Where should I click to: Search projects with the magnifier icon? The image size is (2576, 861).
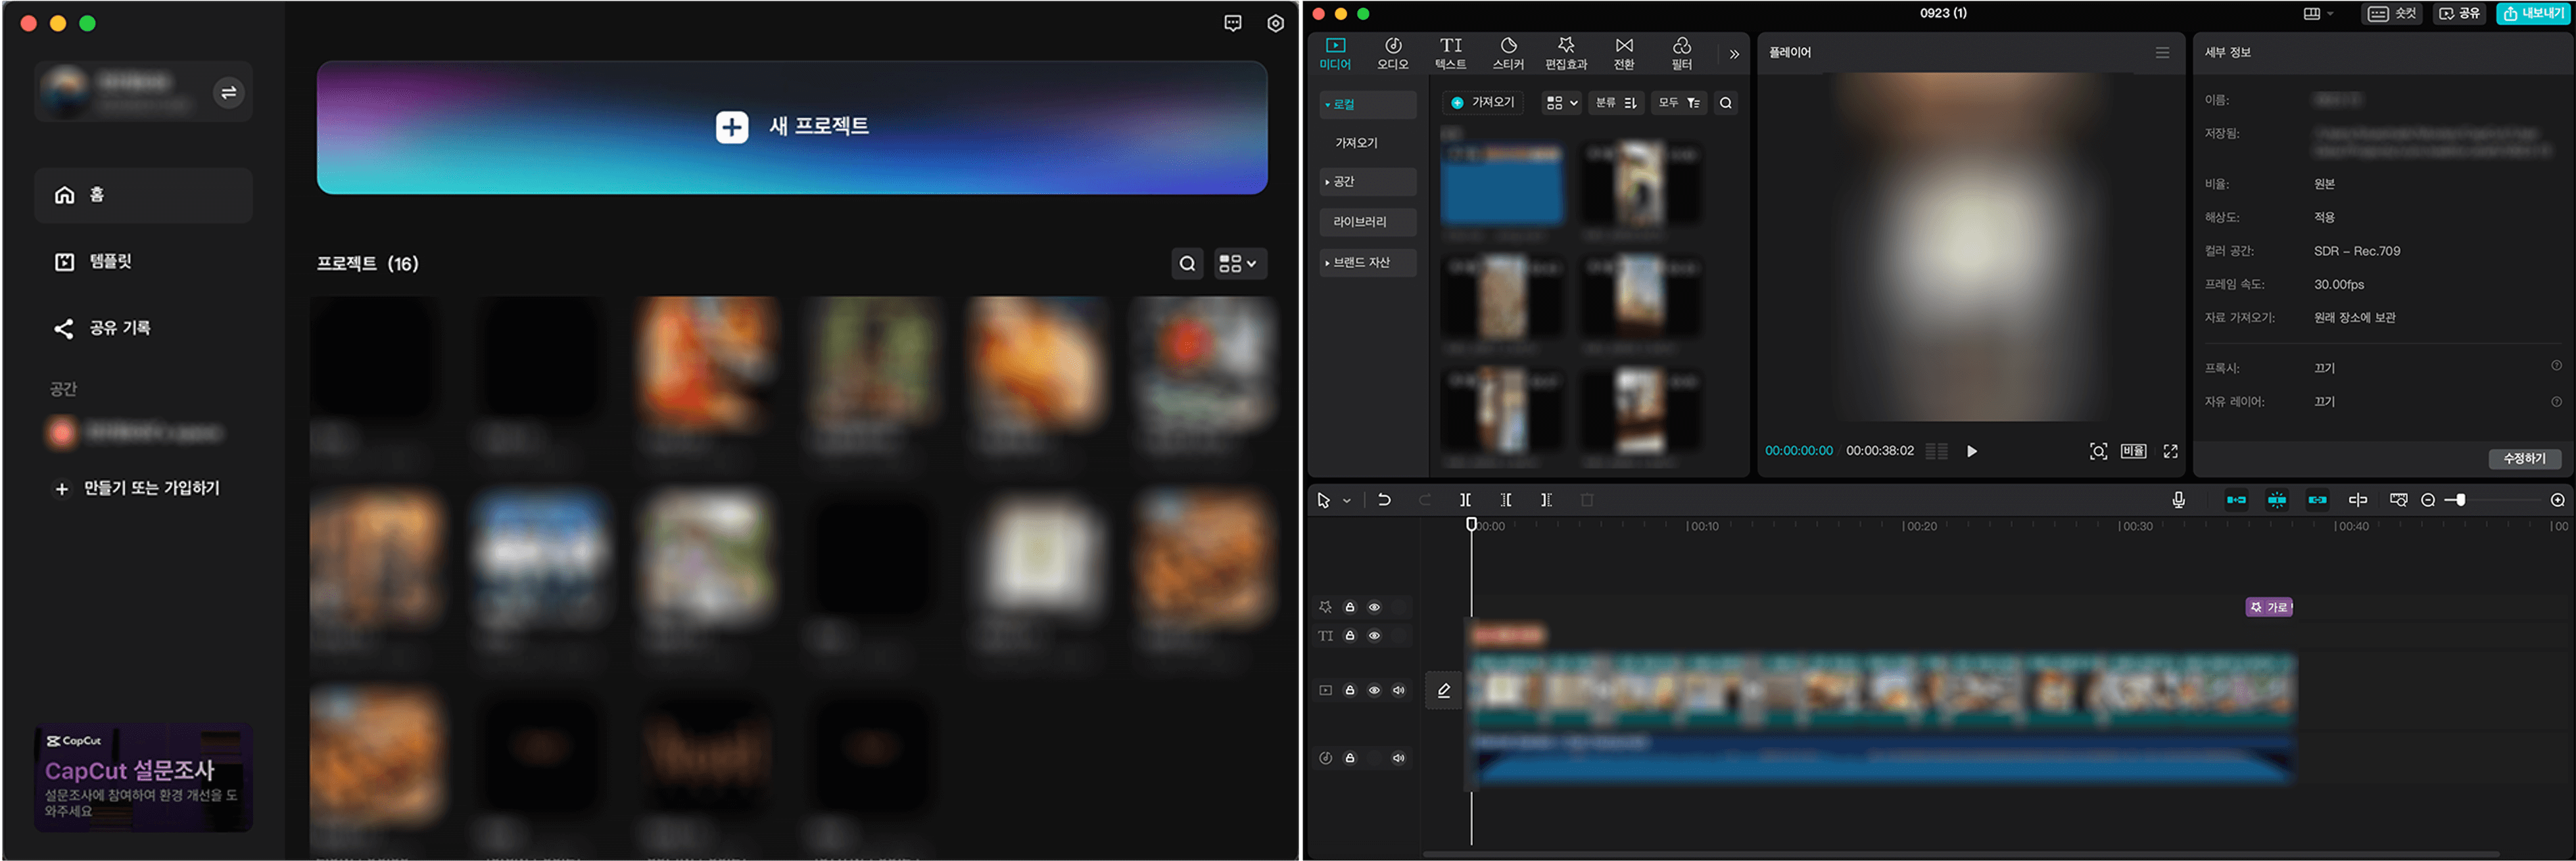1187,263
